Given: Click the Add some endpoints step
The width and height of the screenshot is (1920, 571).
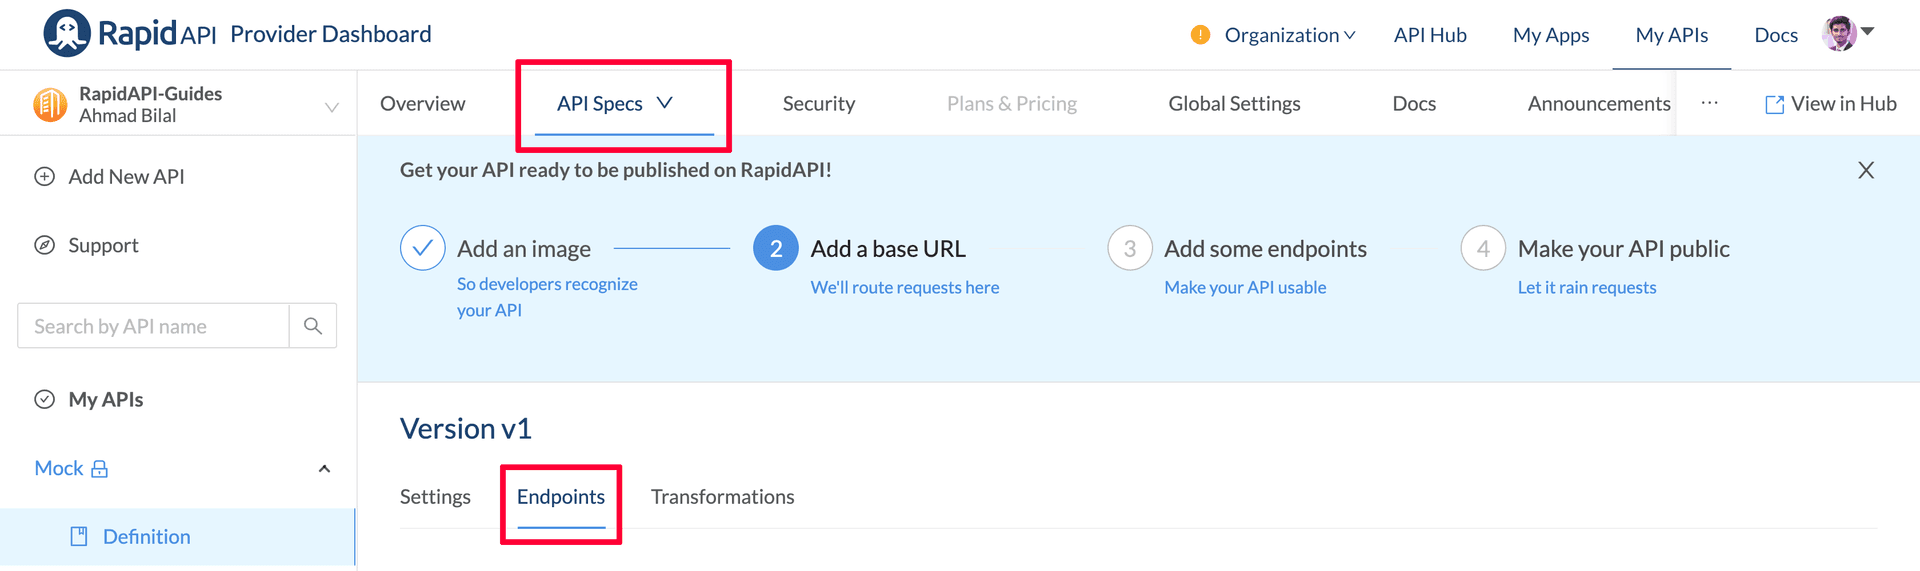Looking at the screenshot, I should pos(1265,249).
